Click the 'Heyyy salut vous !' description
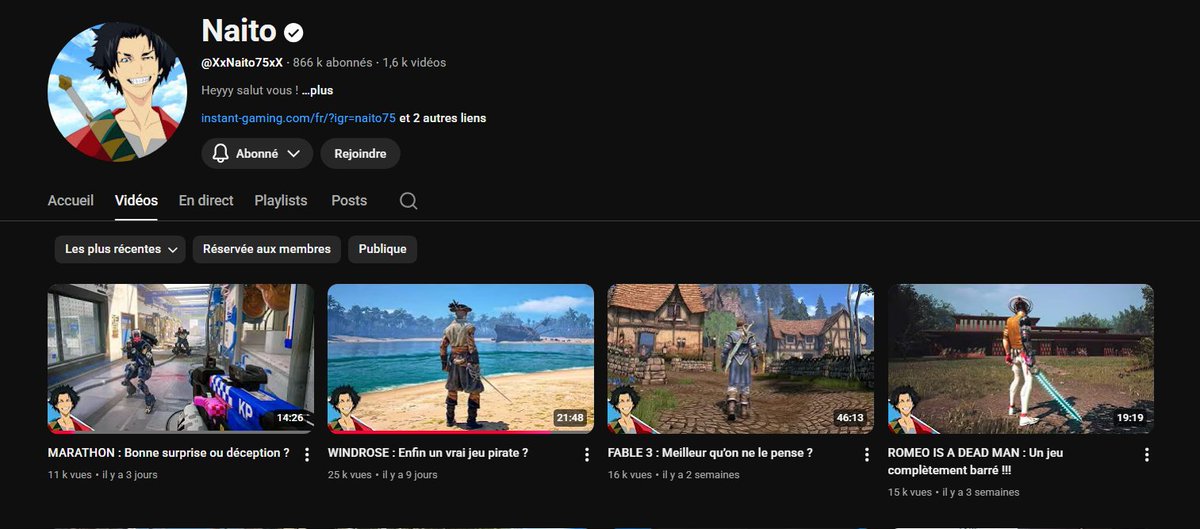Image resolution: width=1200 pixels, height=529 pixels. coord(249,90)
